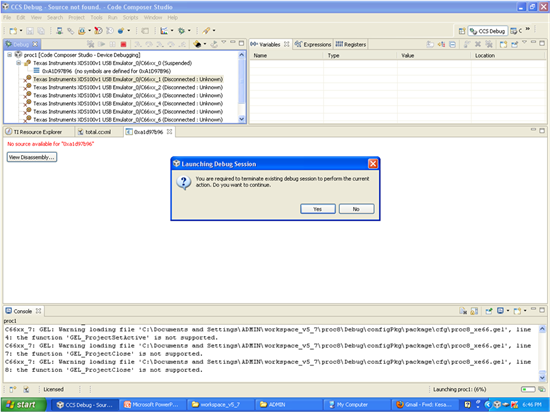Viewport: 550px width, 412px height.
Task: Click Remove All icon in Variables view
Action: (x=489, y=44)
